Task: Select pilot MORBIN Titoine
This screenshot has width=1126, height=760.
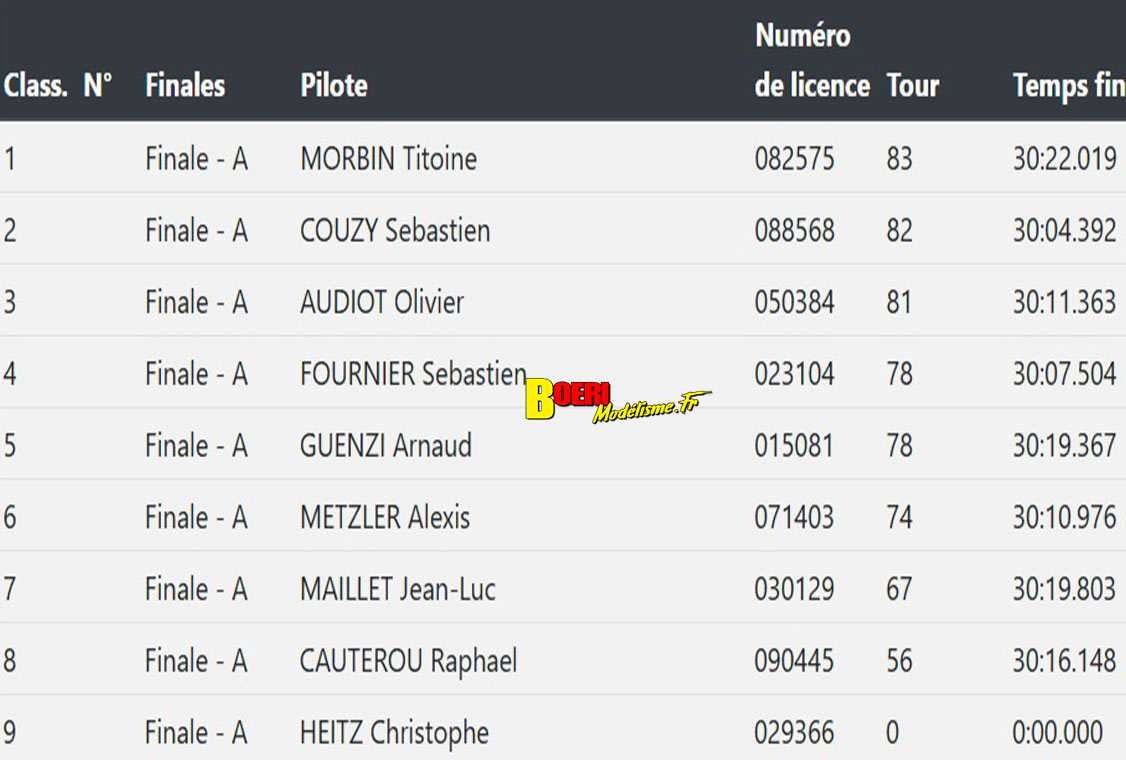Action: coord(388,159)
